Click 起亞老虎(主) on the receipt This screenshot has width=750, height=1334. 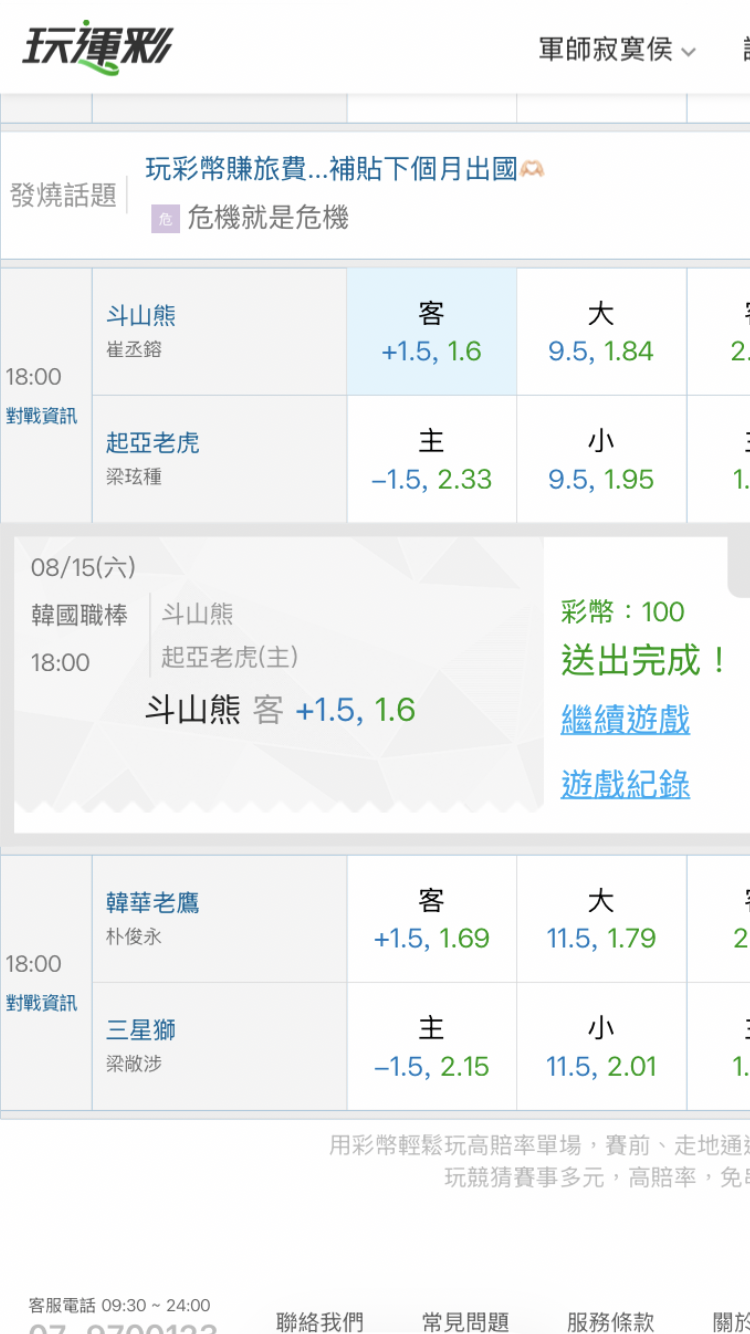230,657
